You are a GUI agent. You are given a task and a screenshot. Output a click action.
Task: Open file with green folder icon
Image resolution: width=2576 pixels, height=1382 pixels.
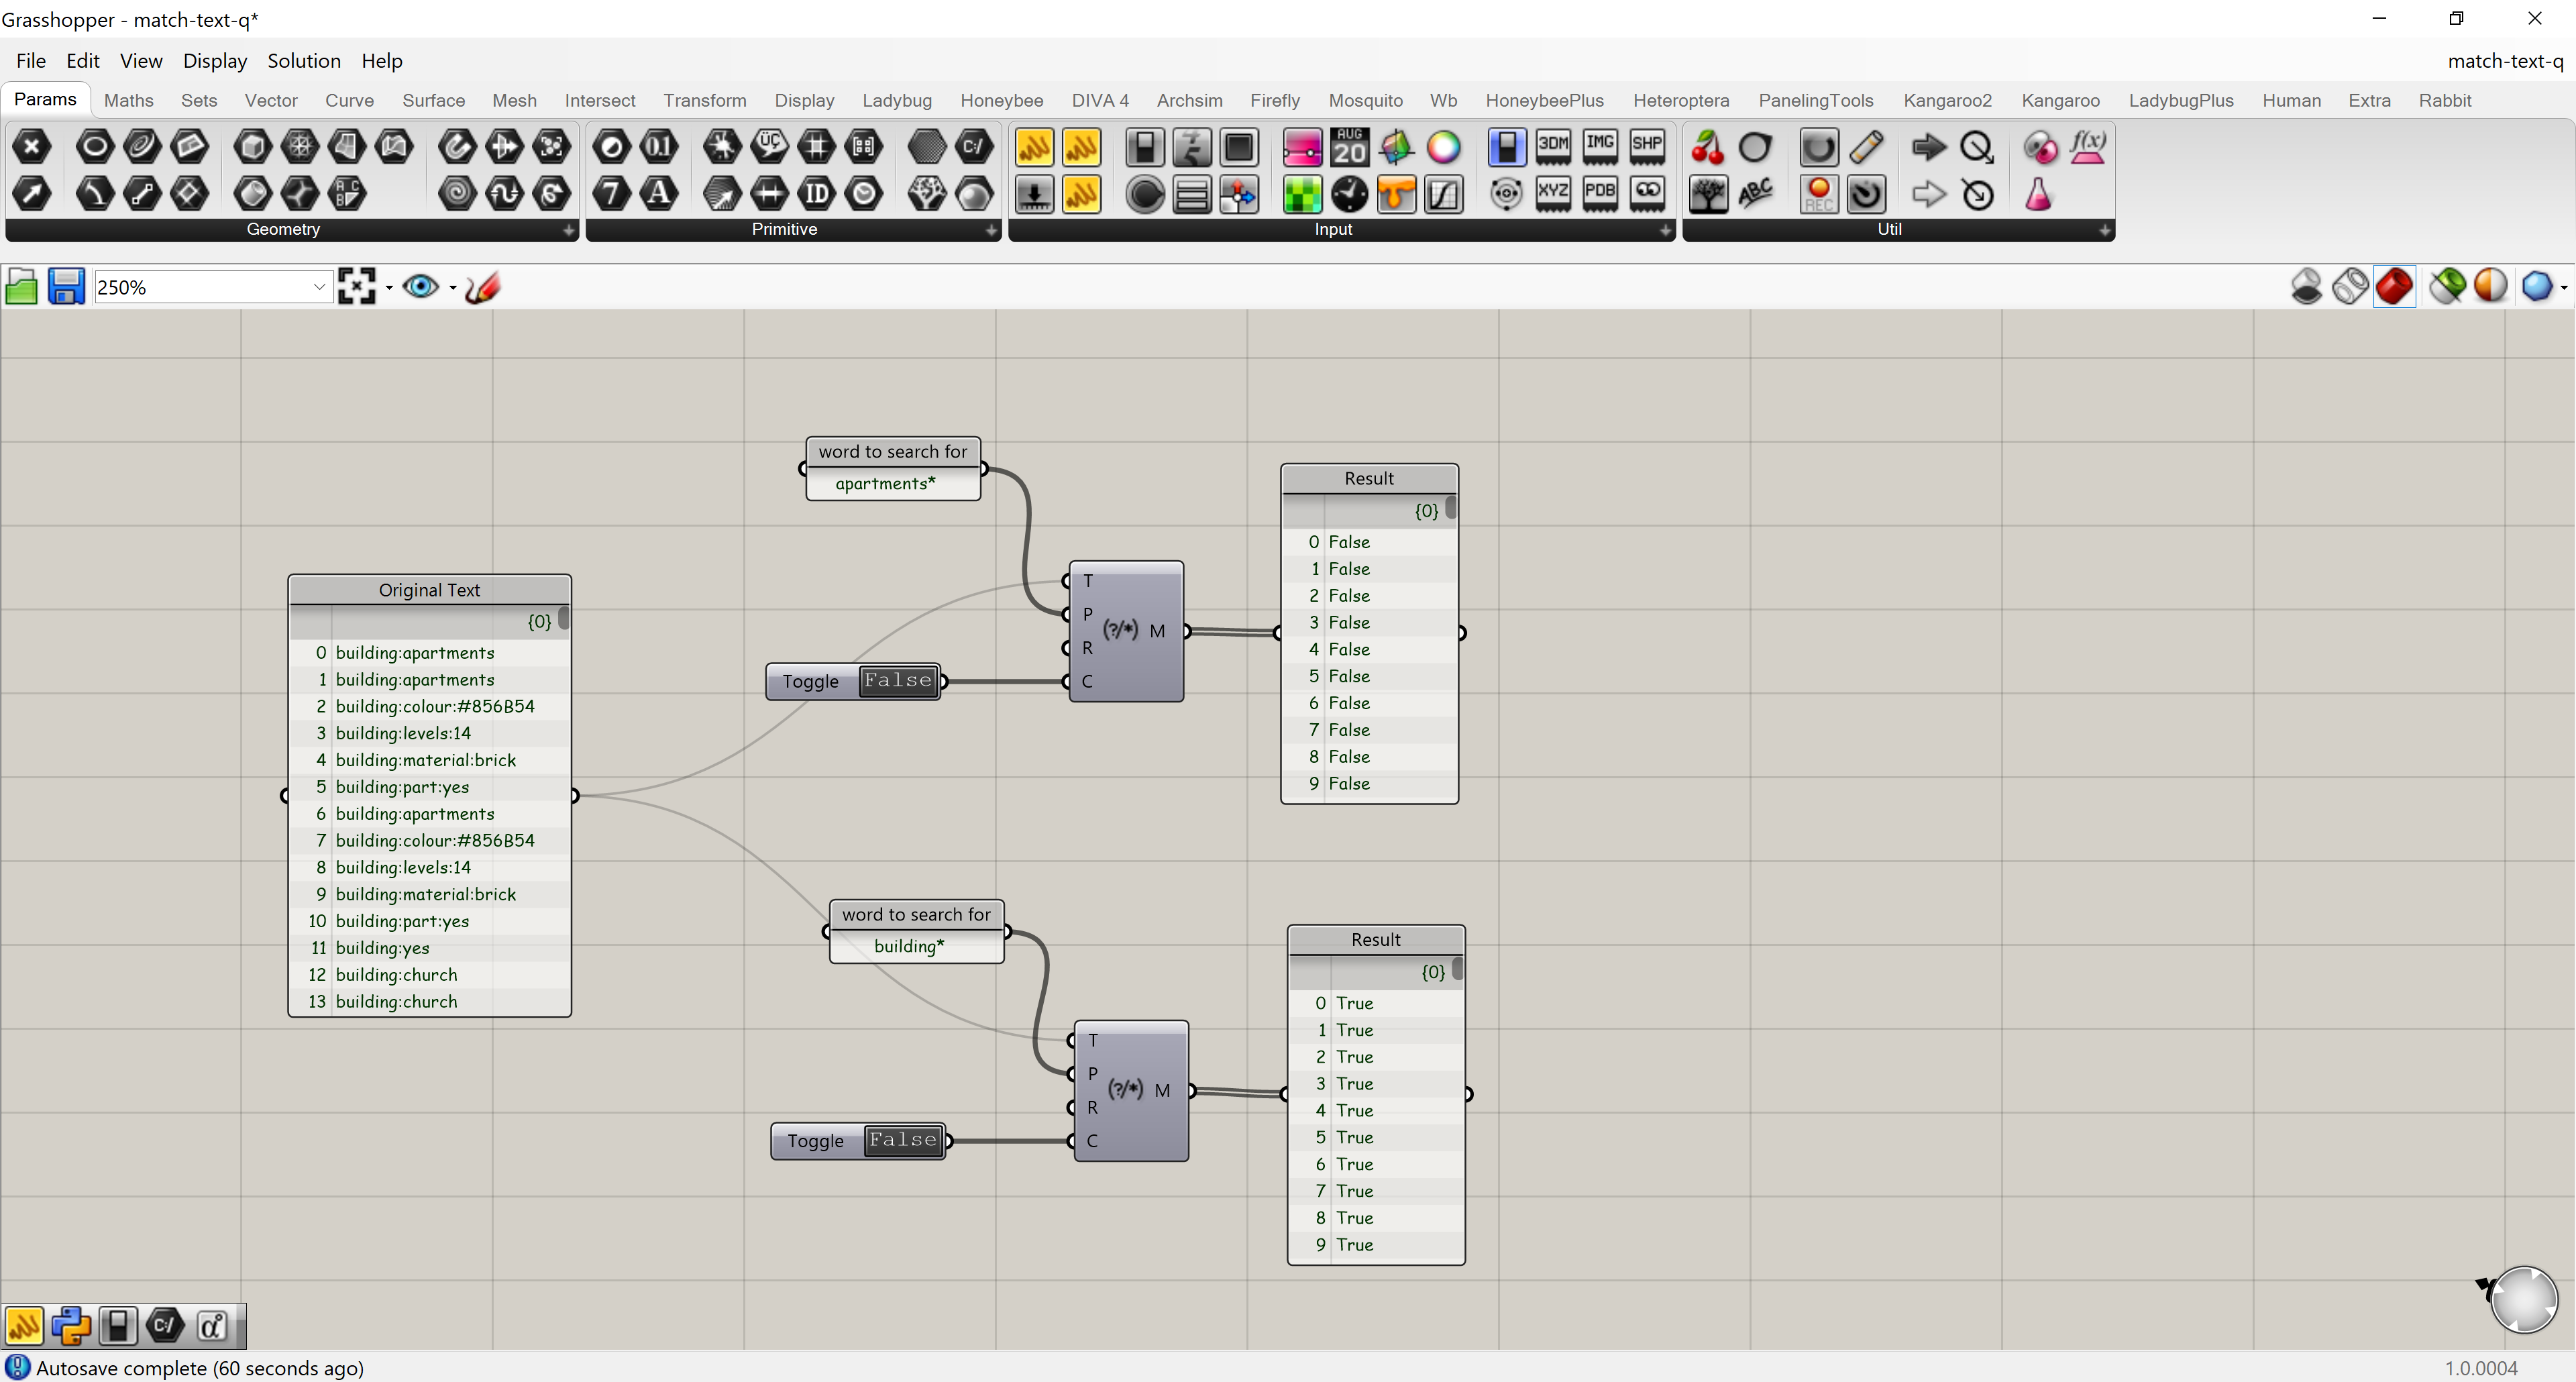tap(21, 287)
